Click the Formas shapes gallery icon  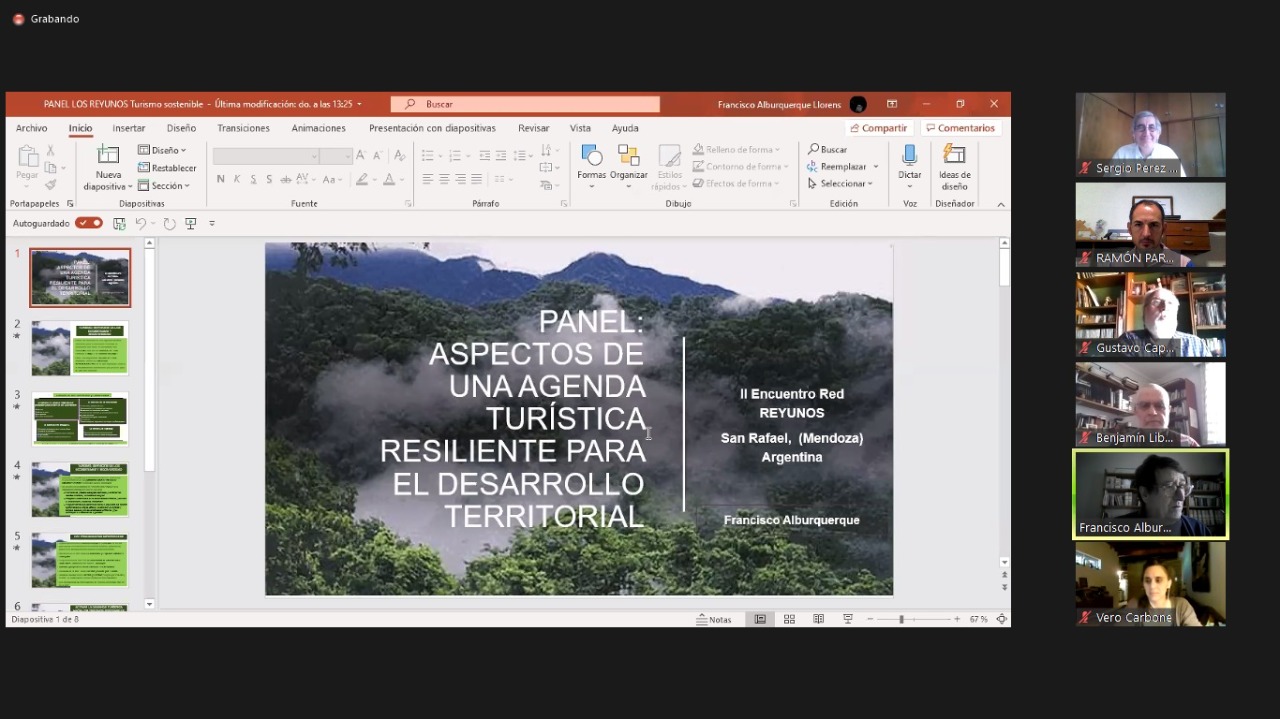[591, 155]
